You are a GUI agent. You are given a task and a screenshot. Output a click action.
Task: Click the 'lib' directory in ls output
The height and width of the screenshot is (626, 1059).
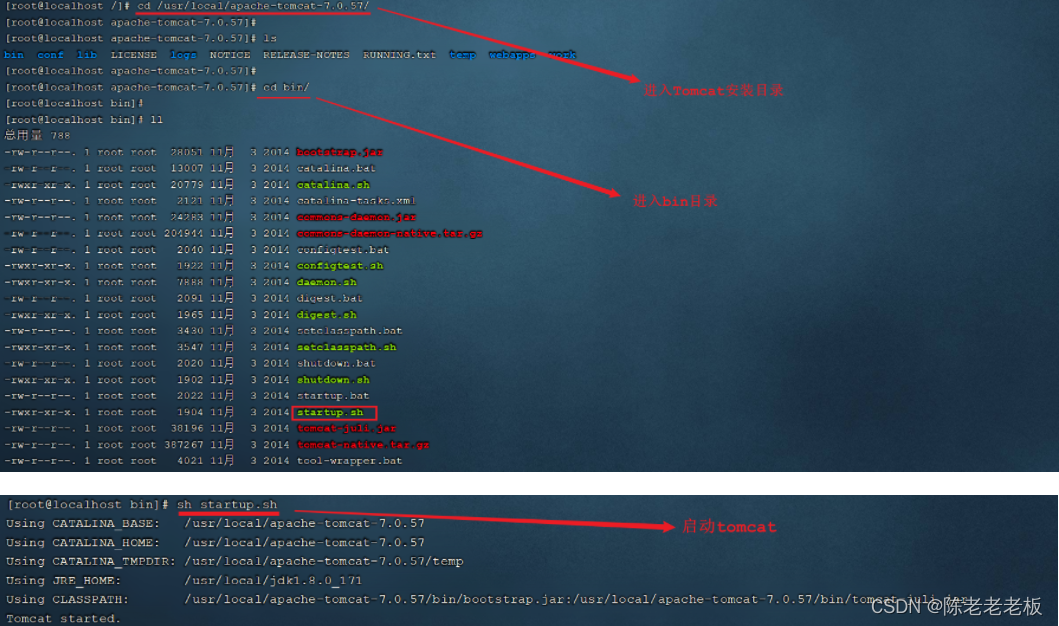(x=86, y=55)
